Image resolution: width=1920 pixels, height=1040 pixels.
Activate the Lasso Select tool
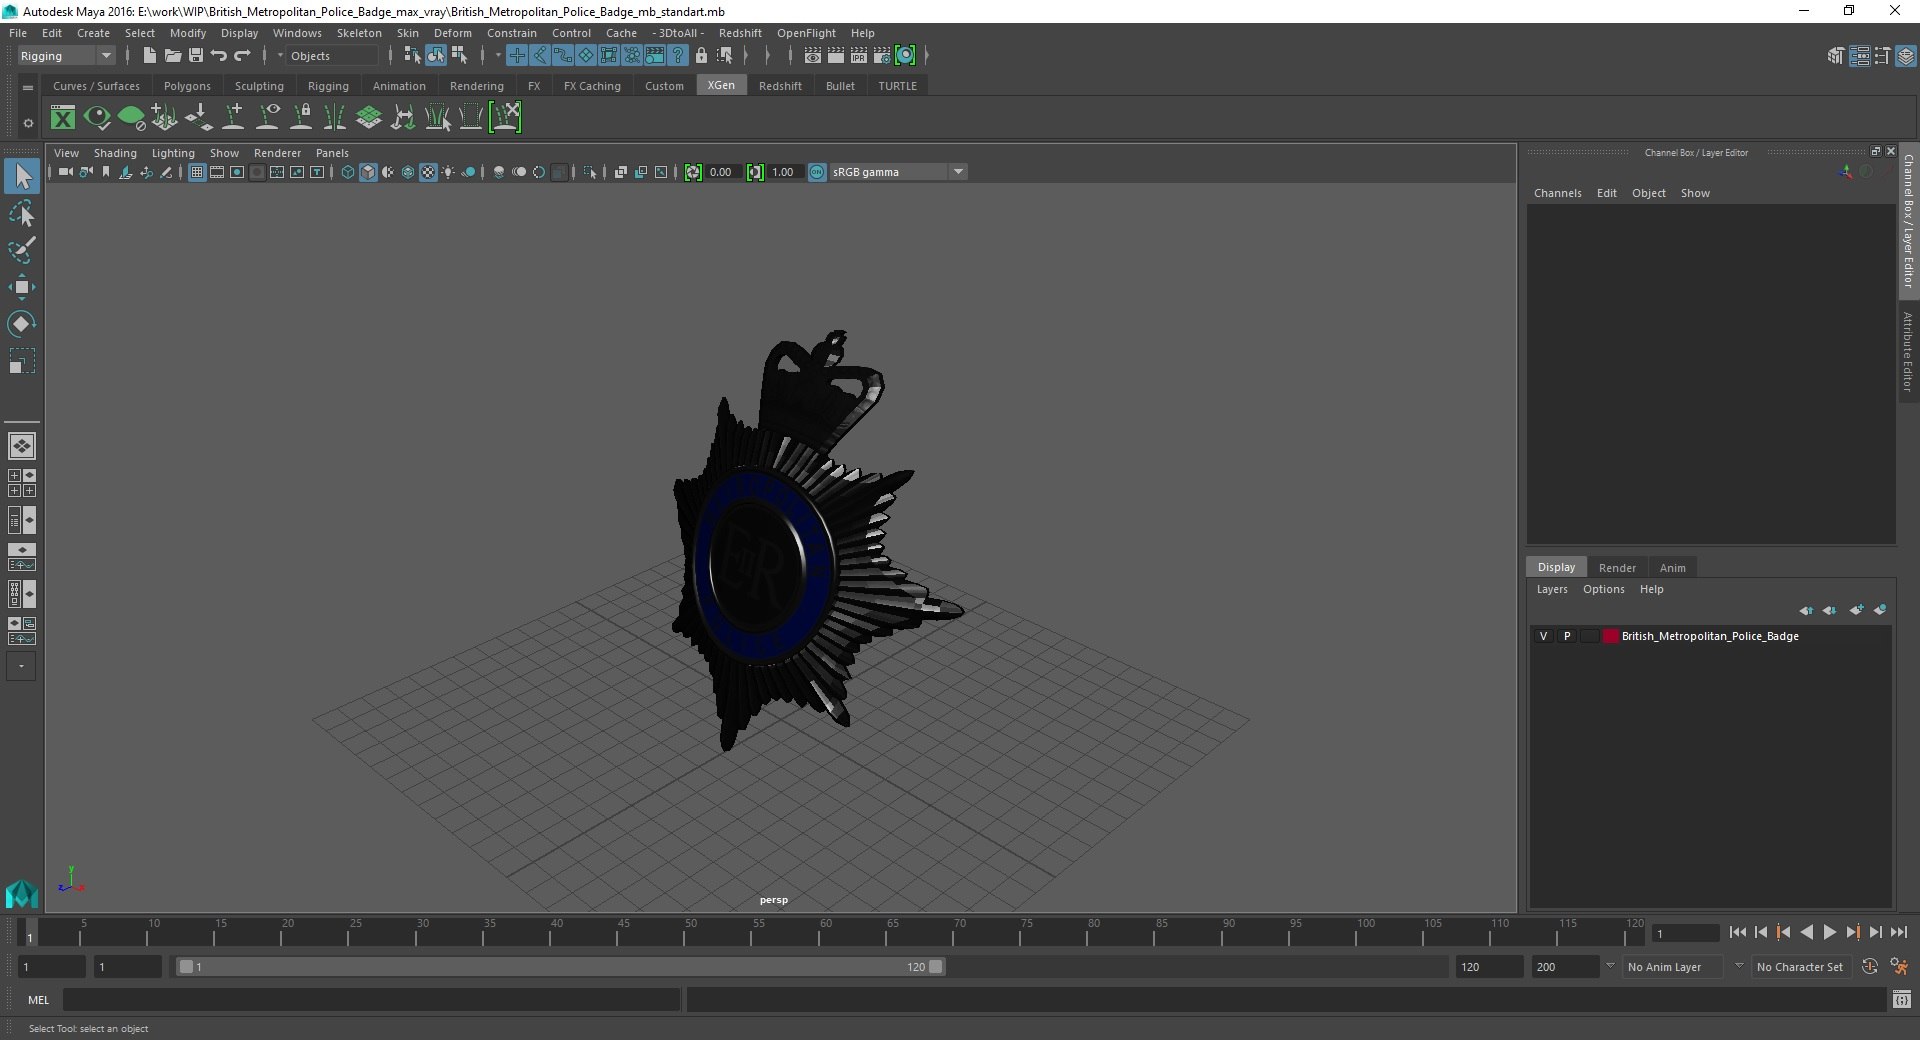click(x=22, y=214)
